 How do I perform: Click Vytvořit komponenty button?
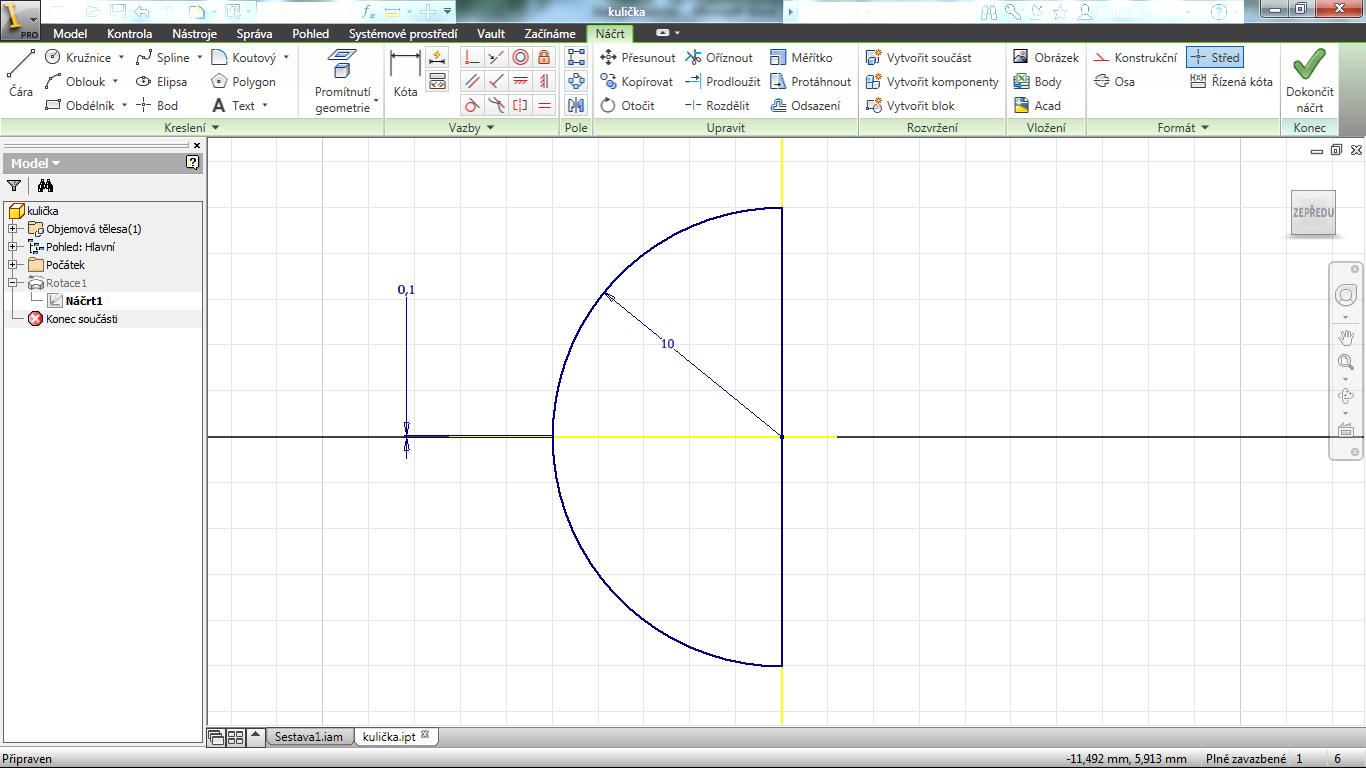point(932,82)
